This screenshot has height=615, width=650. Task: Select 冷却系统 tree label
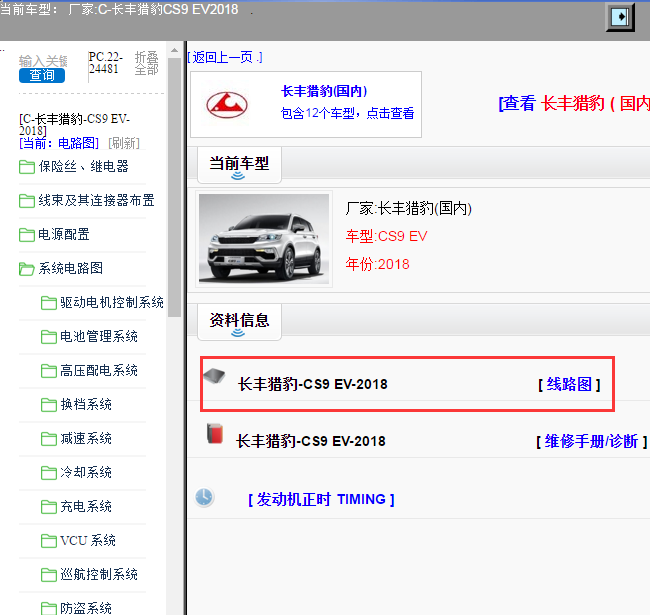[86, 472]
